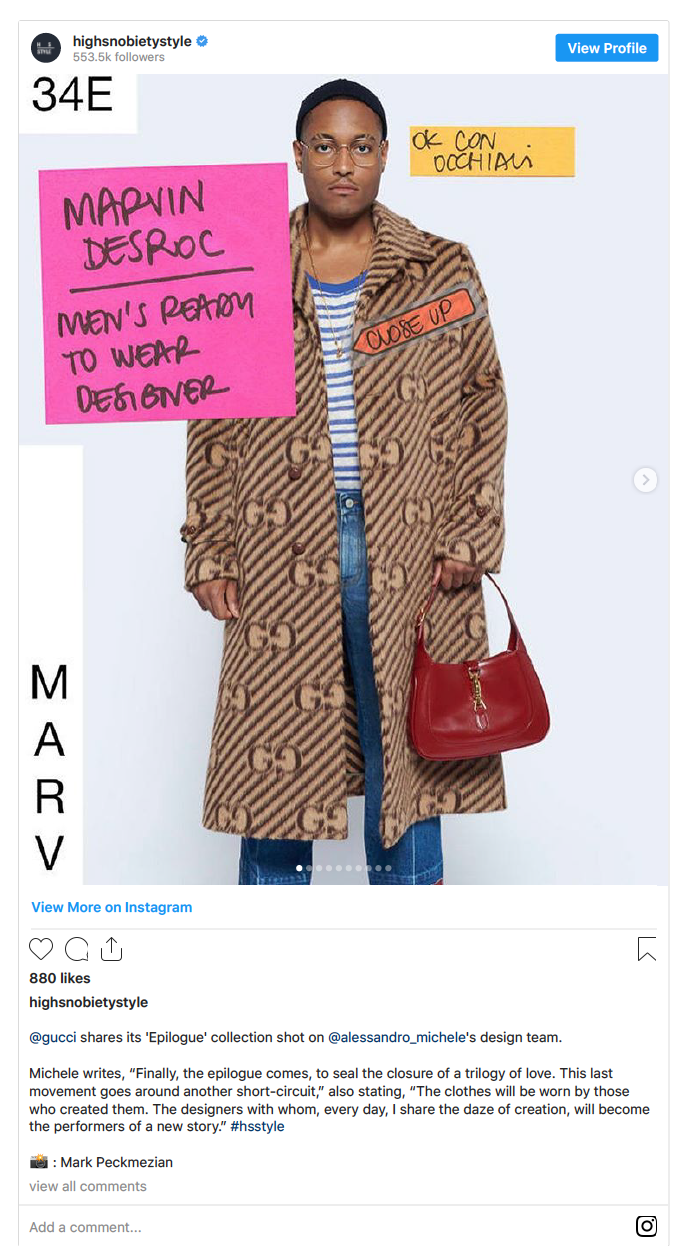Open the View More on Instagram link
Screen dimensions: 681x1246
point(111,907)
